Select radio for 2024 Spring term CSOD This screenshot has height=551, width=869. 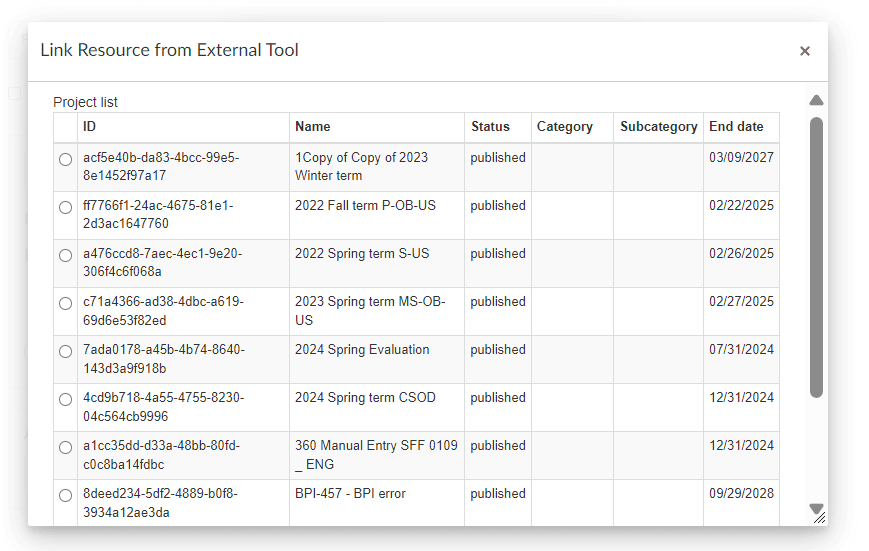65,400
